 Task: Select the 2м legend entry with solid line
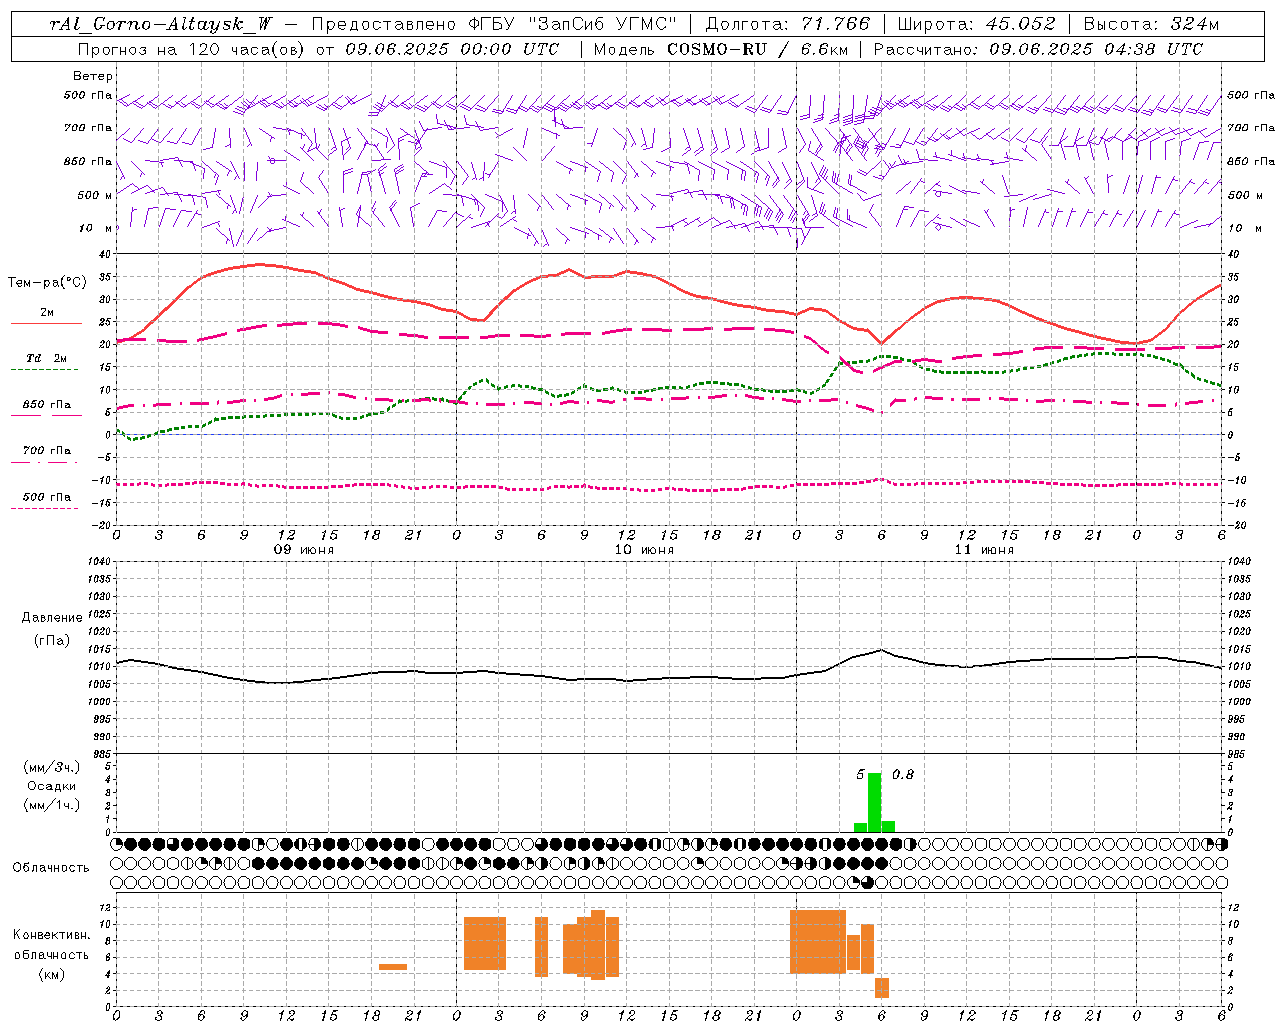pos(46,313)
